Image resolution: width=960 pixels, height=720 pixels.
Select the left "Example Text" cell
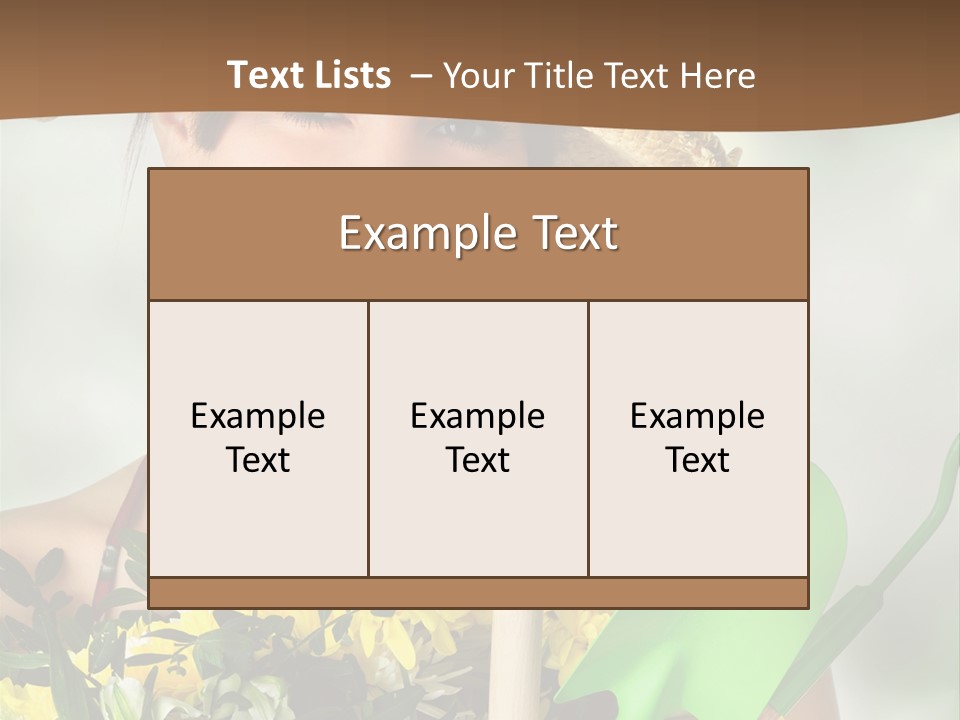258,438
